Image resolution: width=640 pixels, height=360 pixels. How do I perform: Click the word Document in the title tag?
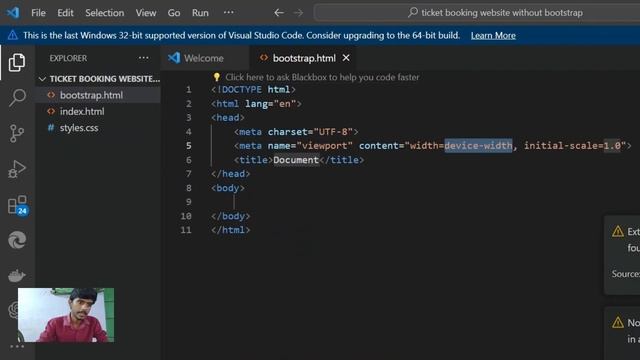pyautogui.click(x=296, y=160)
